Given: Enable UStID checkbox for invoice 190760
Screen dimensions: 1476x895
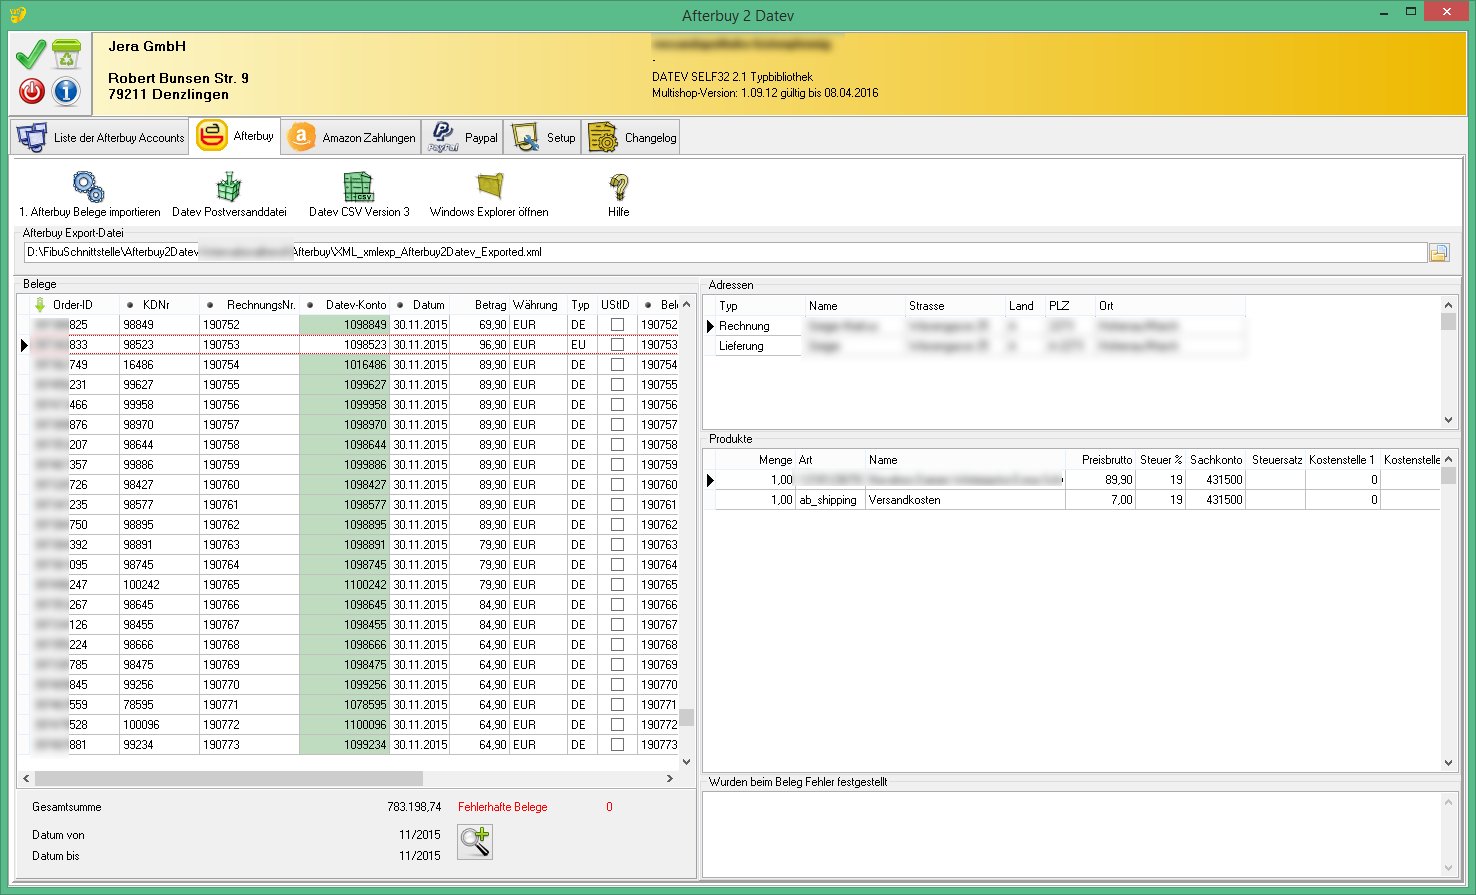Looking at the screenshot, I should [x=617, y=485].
